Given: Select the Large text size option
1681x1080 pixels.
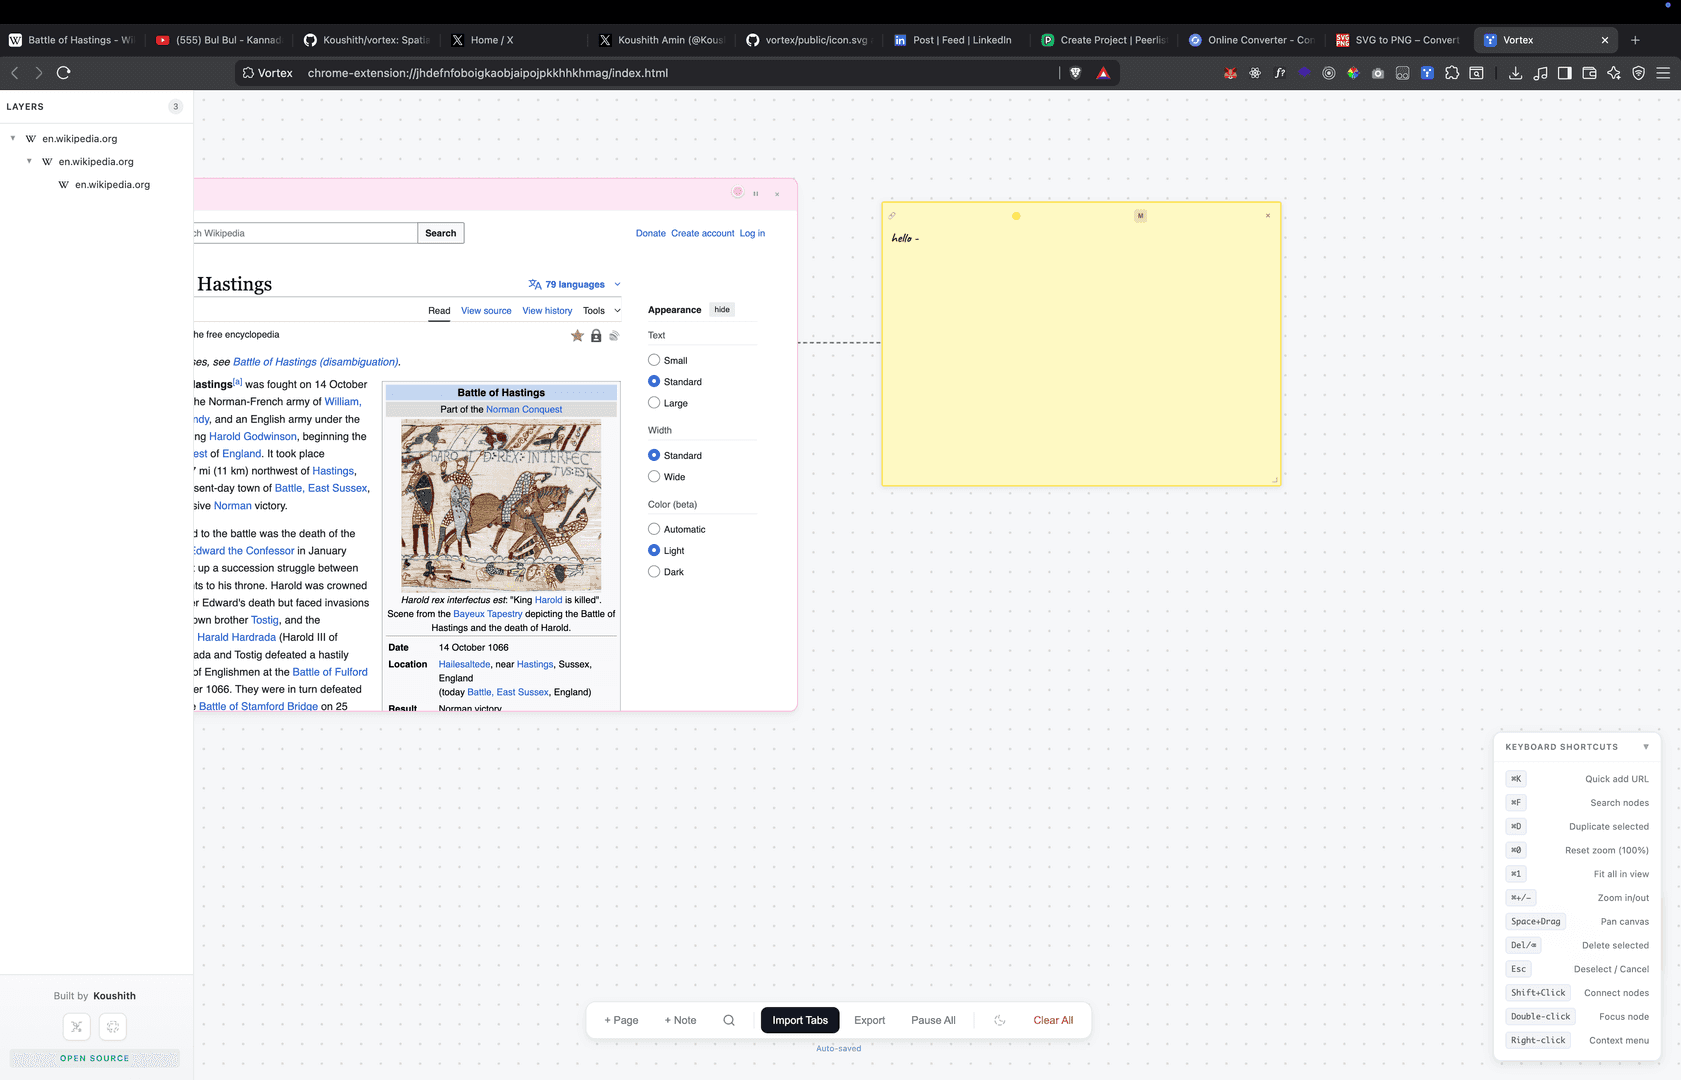Looking at the screenshot, I should coord(654,403).
